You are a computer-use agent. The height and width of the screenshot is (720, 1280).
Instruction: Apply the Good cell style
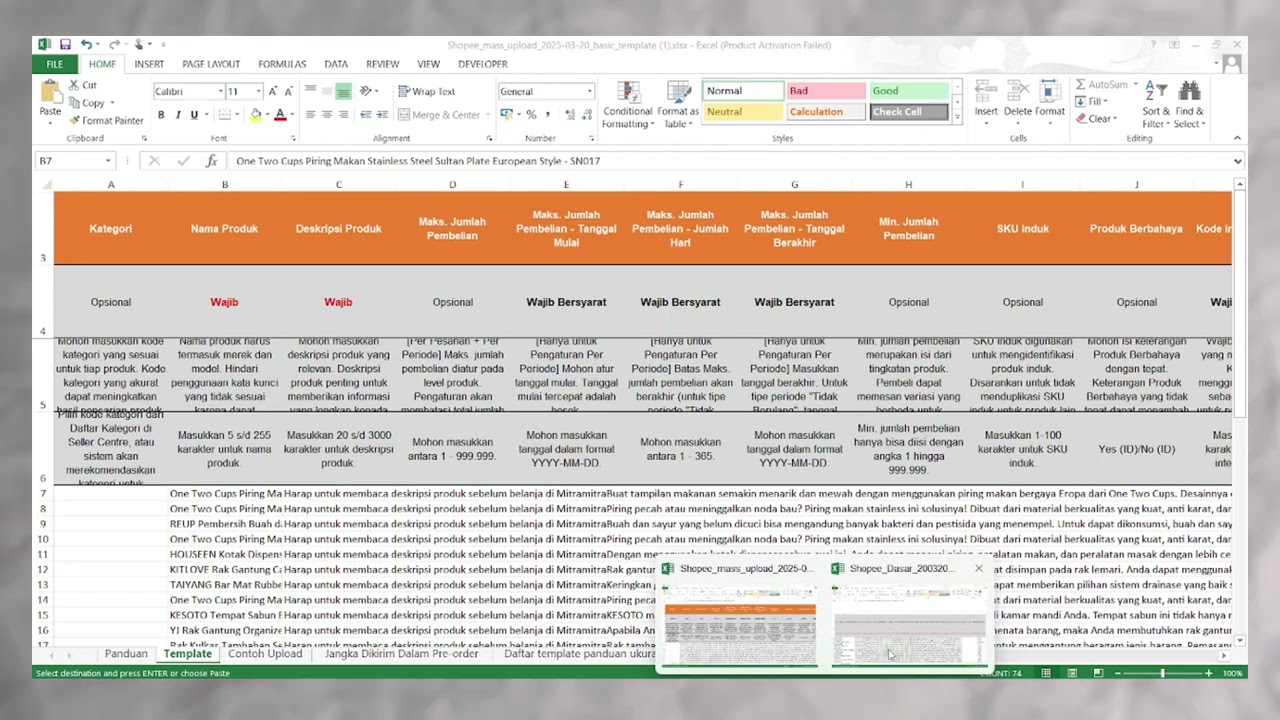coord(908,91)
